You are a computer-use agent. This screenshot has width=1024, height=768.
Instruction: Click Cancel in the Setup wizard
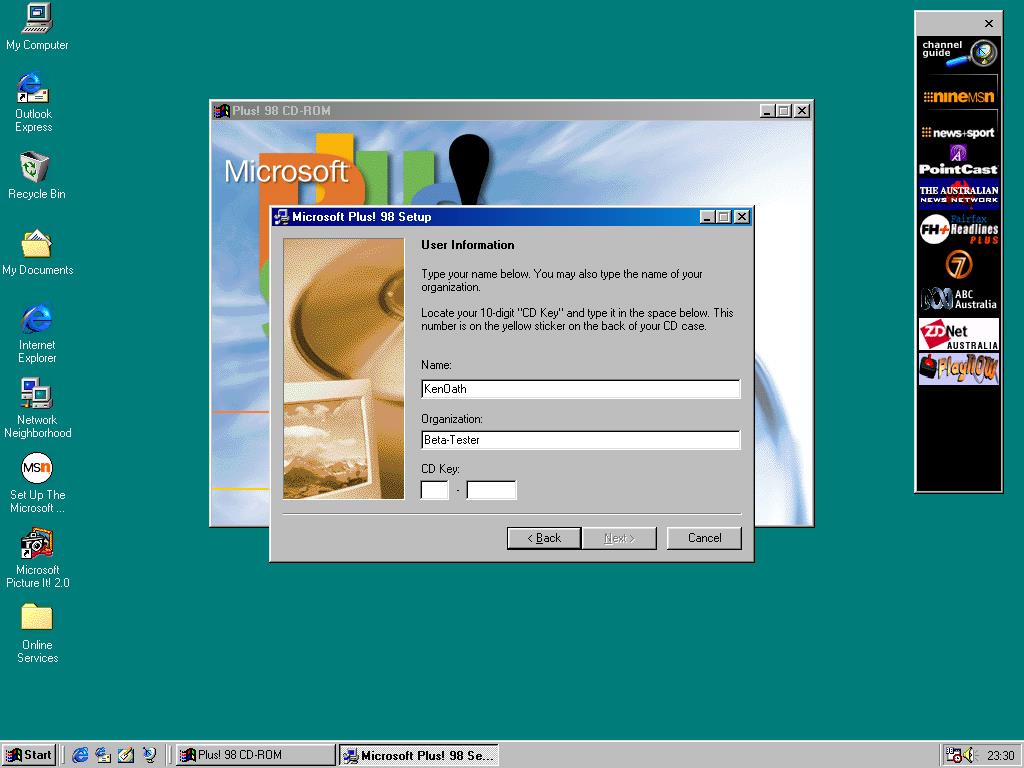(704, 538)
